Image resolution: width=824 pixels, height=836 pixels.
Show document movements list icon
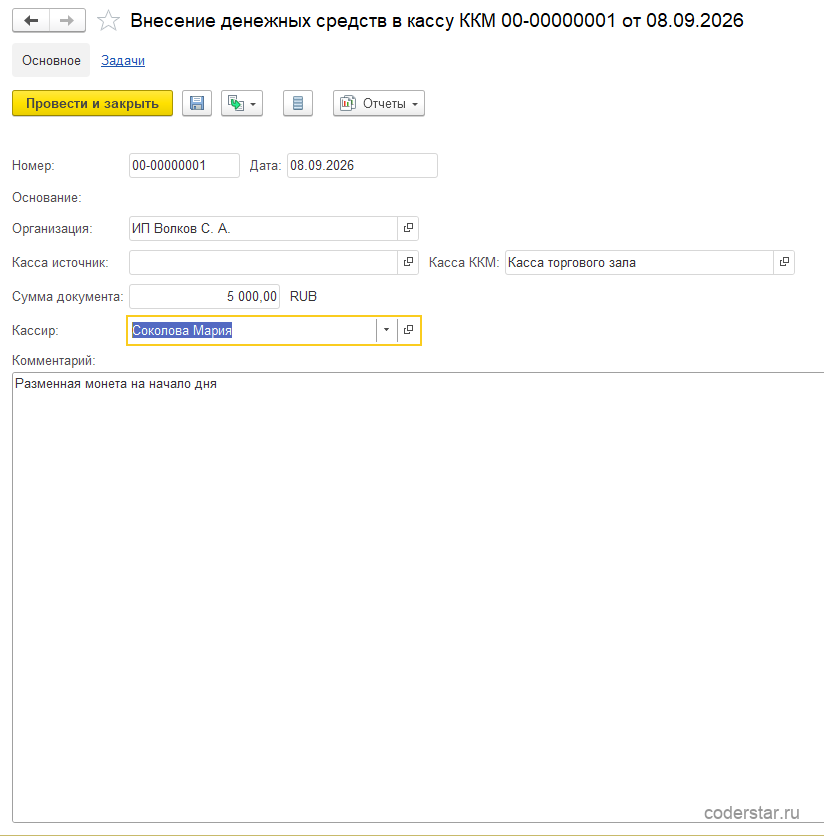tap(298, 103)
